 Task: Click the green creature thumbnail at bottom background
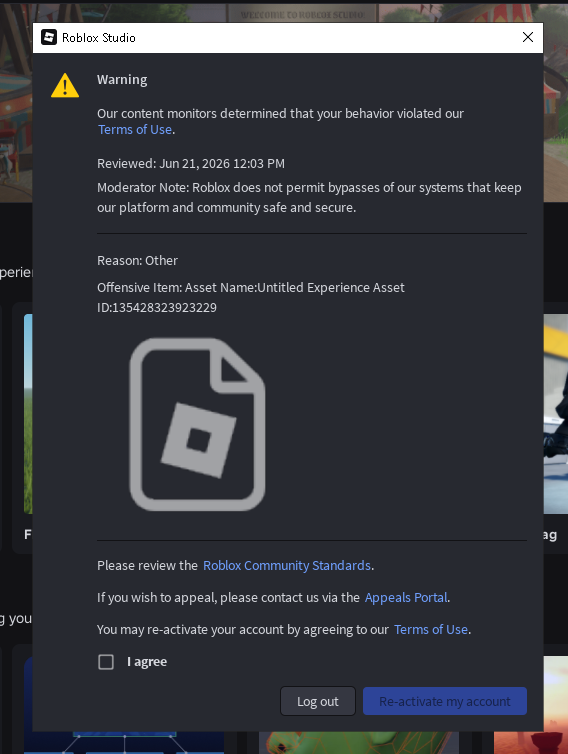[x=358, y=743]
